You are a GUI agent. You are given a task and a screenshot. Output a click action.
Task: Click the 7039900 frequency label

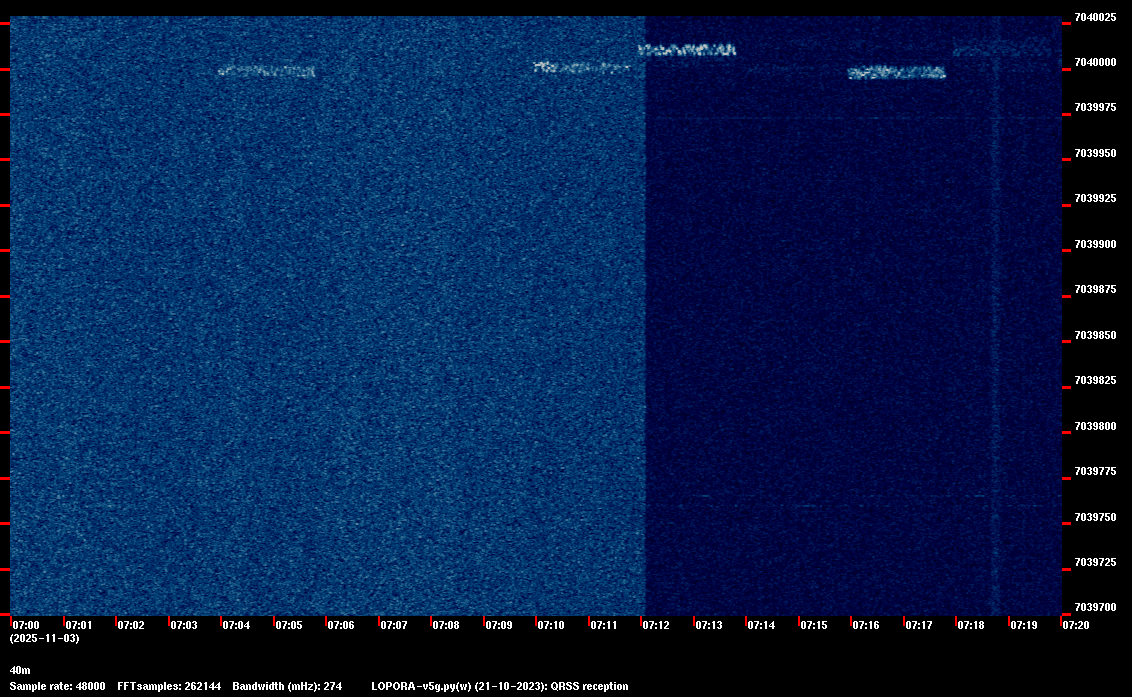coord(1095,244)
